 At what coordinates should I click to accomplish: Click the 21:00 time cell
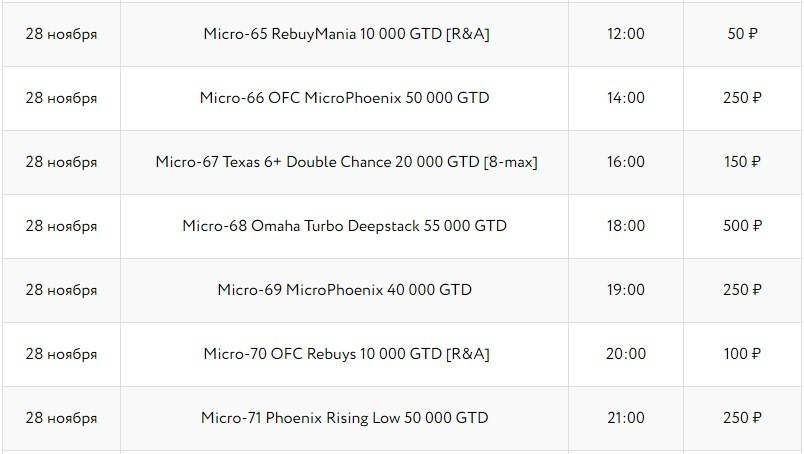tap(626, 418)
